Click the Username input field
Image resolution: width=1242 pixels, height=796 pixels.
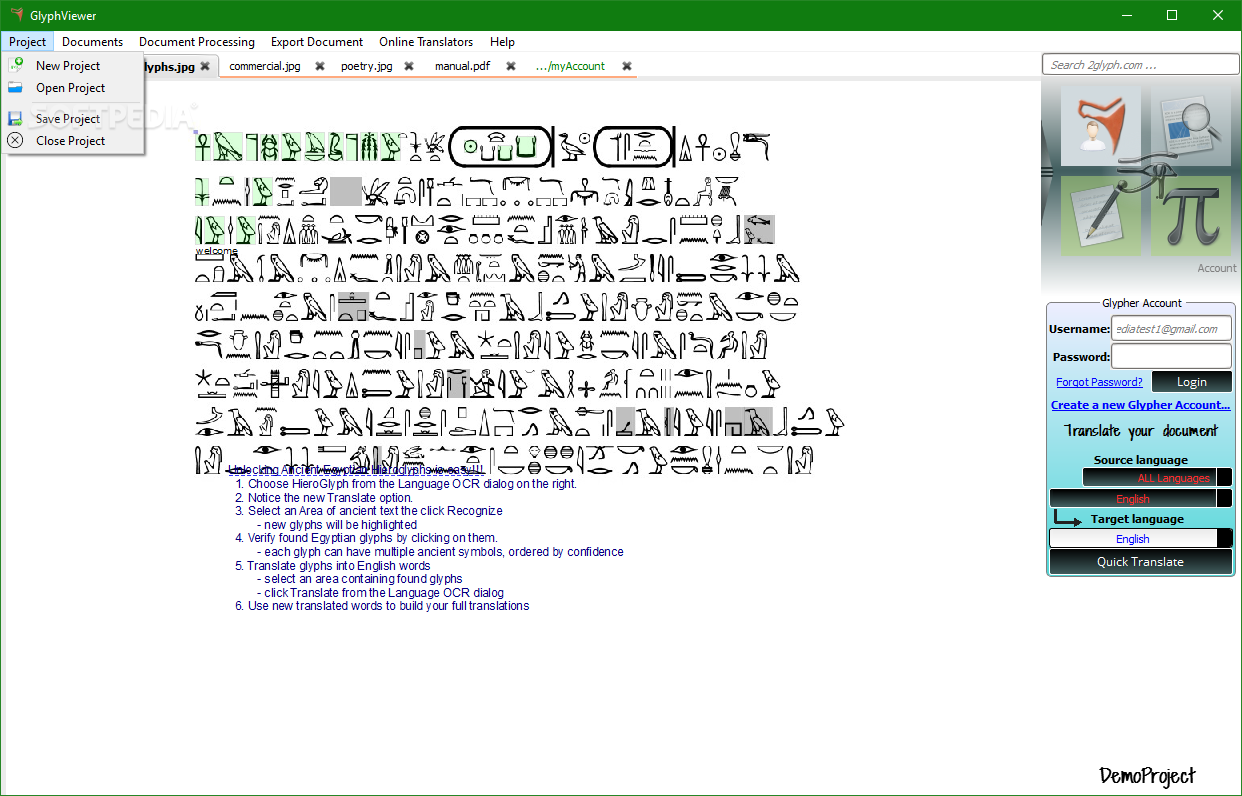1171,328
